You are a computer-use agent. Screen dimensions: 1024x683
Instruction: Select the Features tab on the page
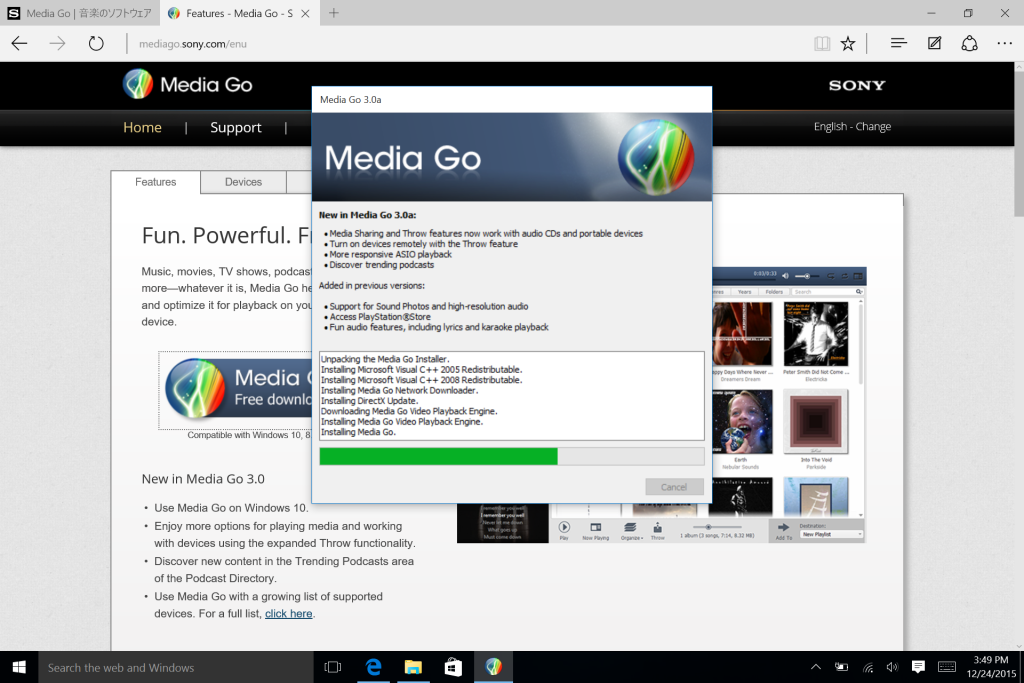coord(155,182)
